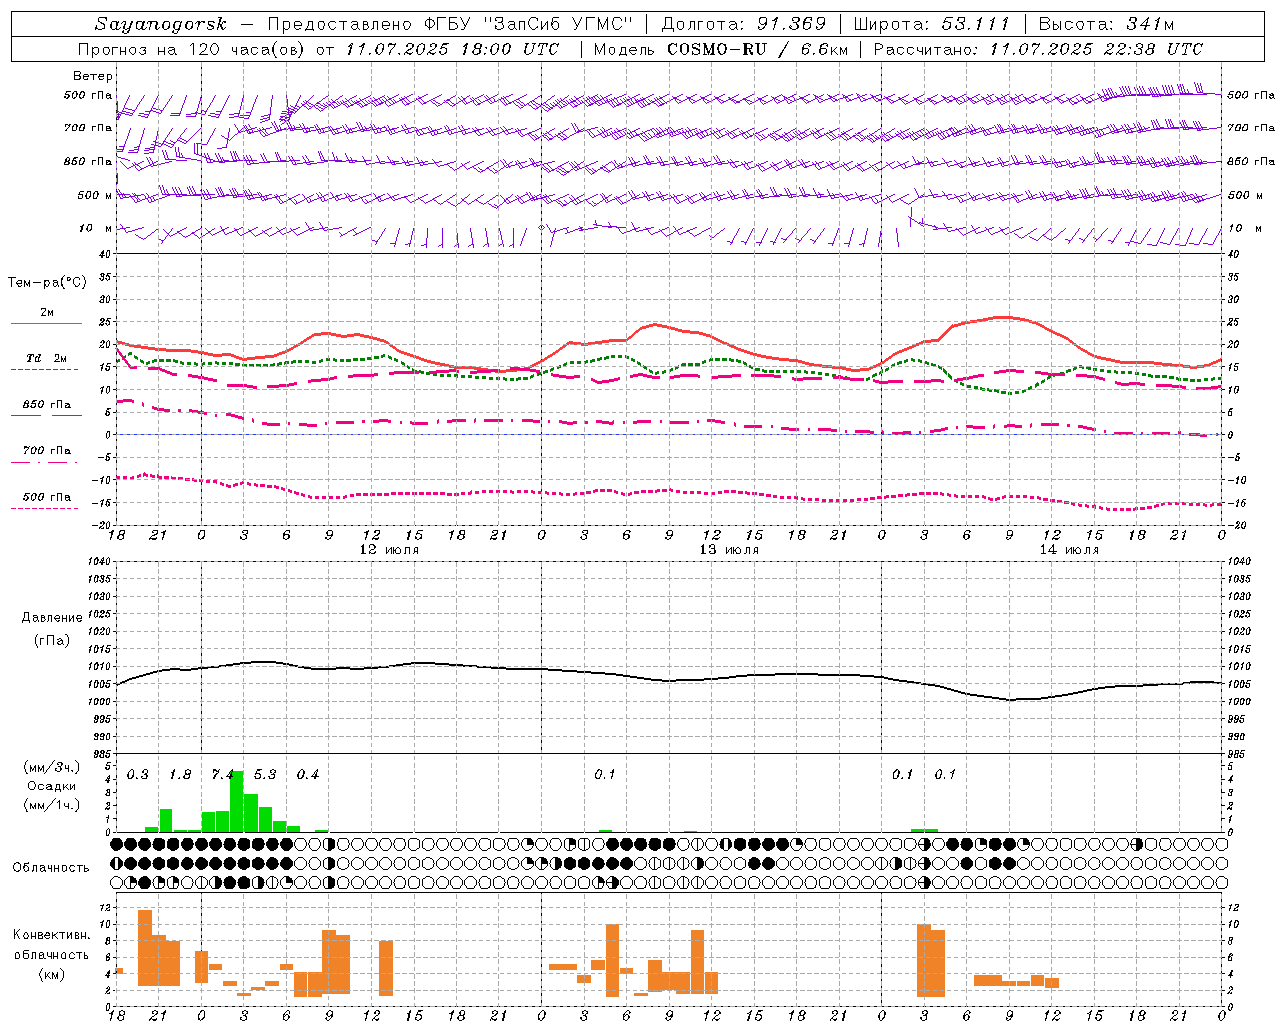1280x1024 pixels.
Task: Click the Модель COSMO-RU / 6.6км label
Action: (x=721, y=49)
